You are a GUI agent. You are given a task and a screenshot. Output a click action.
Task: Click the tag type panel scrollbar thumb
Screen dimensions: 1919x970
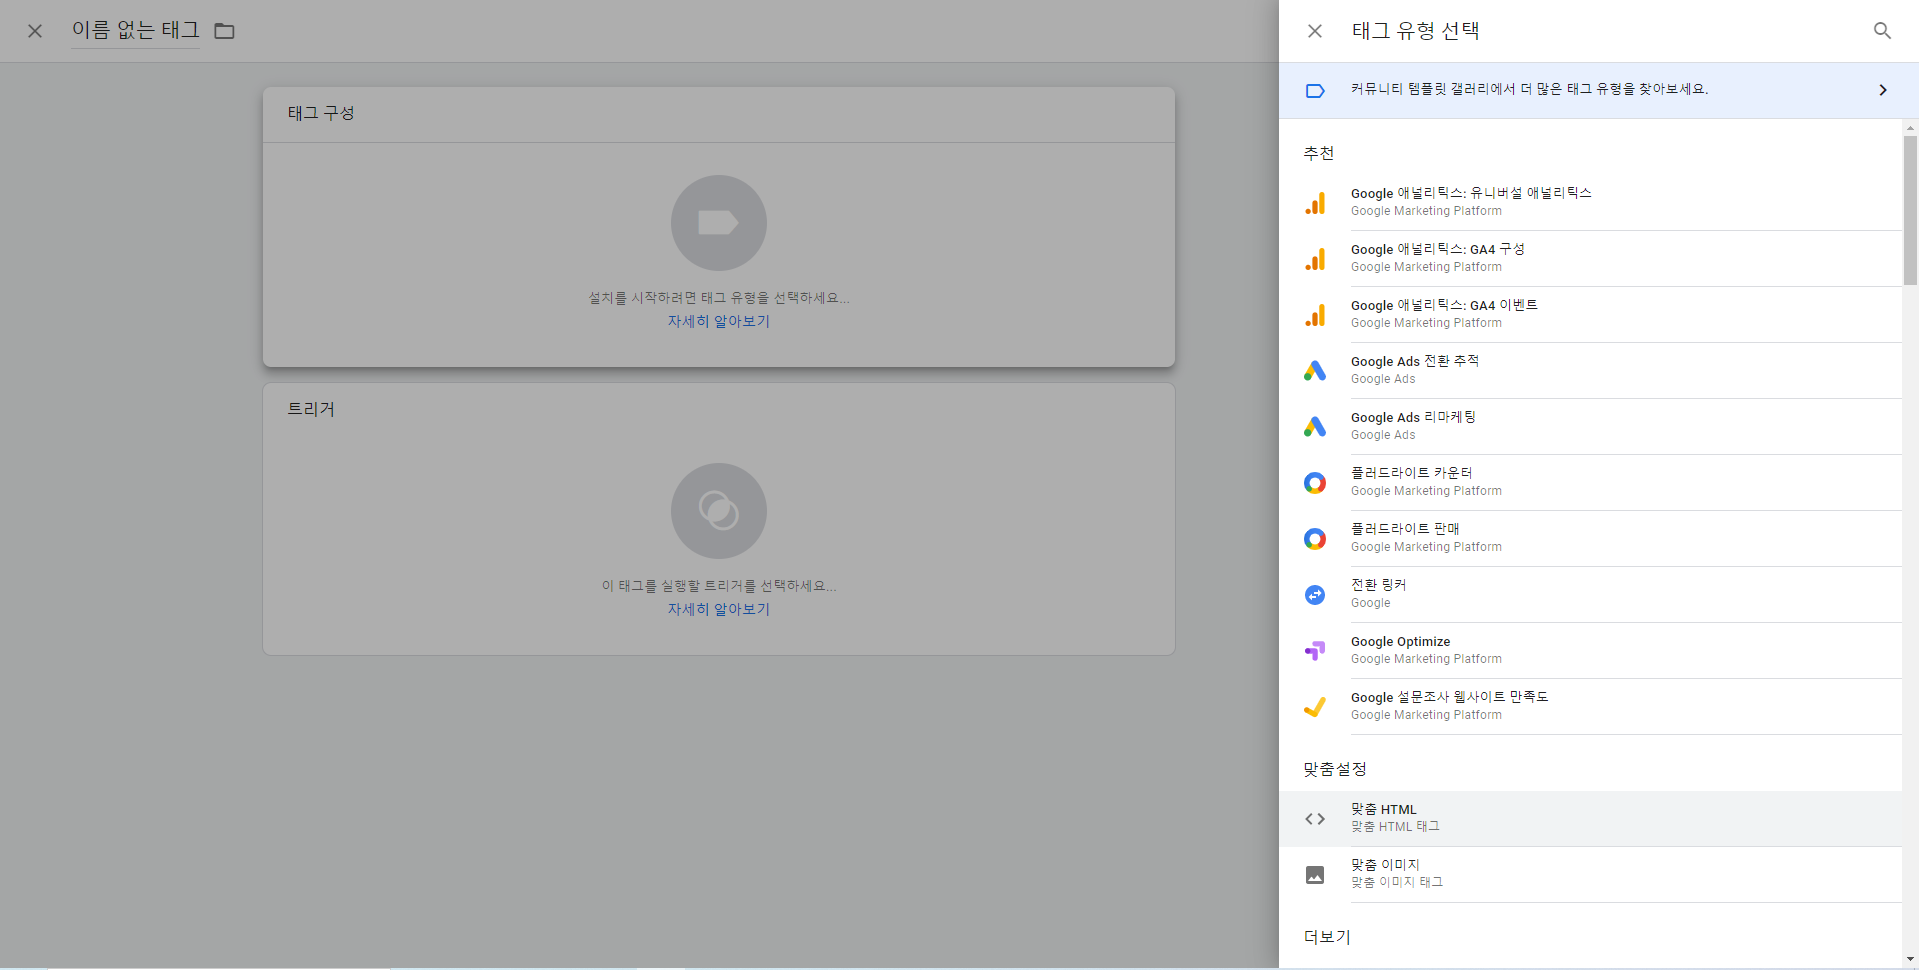tap(1910, 211)
